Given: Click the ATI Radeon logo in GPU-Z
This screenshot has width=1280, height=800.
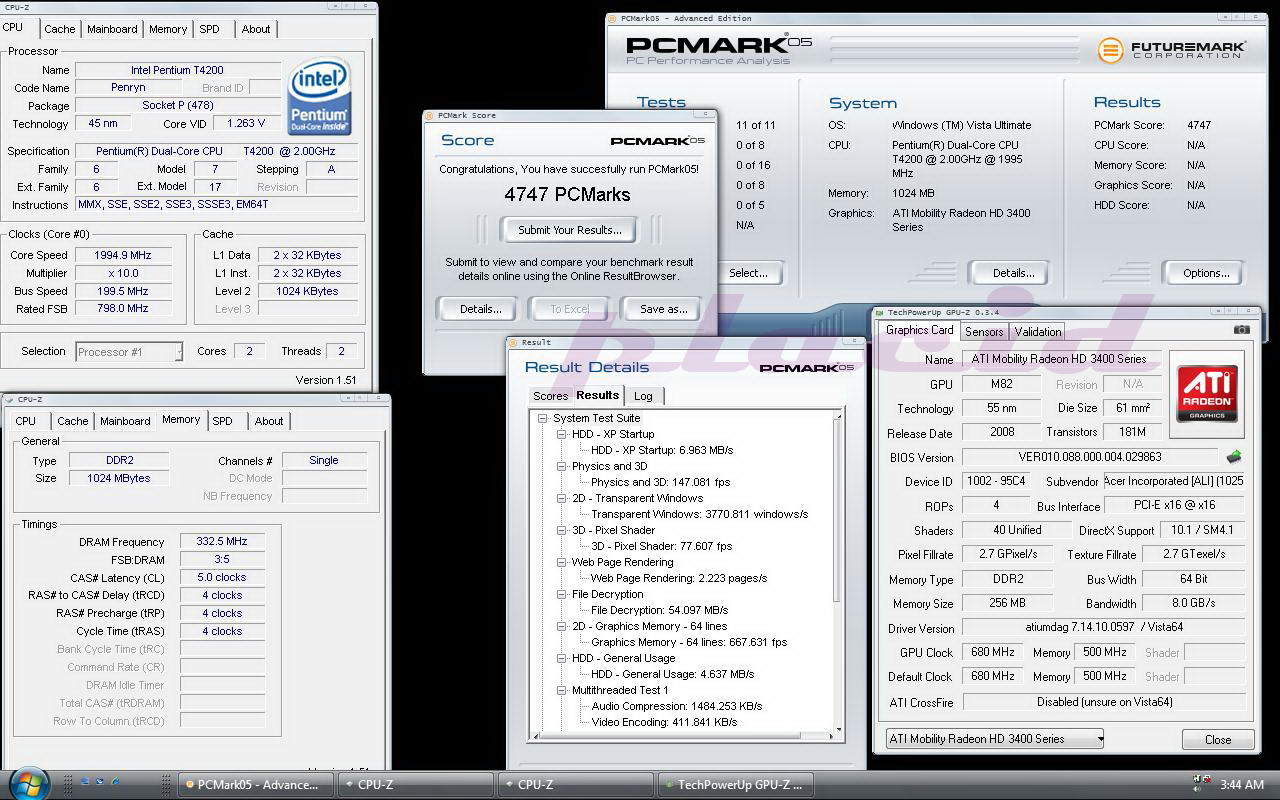Looking at the screenshot, I should pos(1207,394).
